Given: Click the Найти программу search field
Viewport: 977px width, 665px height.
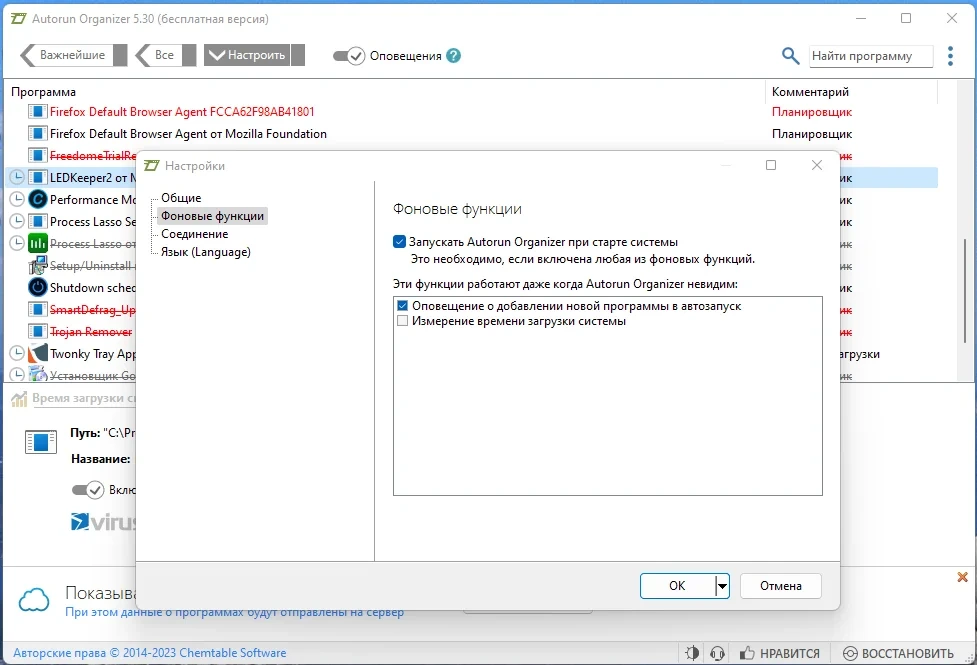Looking at the screenshot, I should [x=871, y=56].
